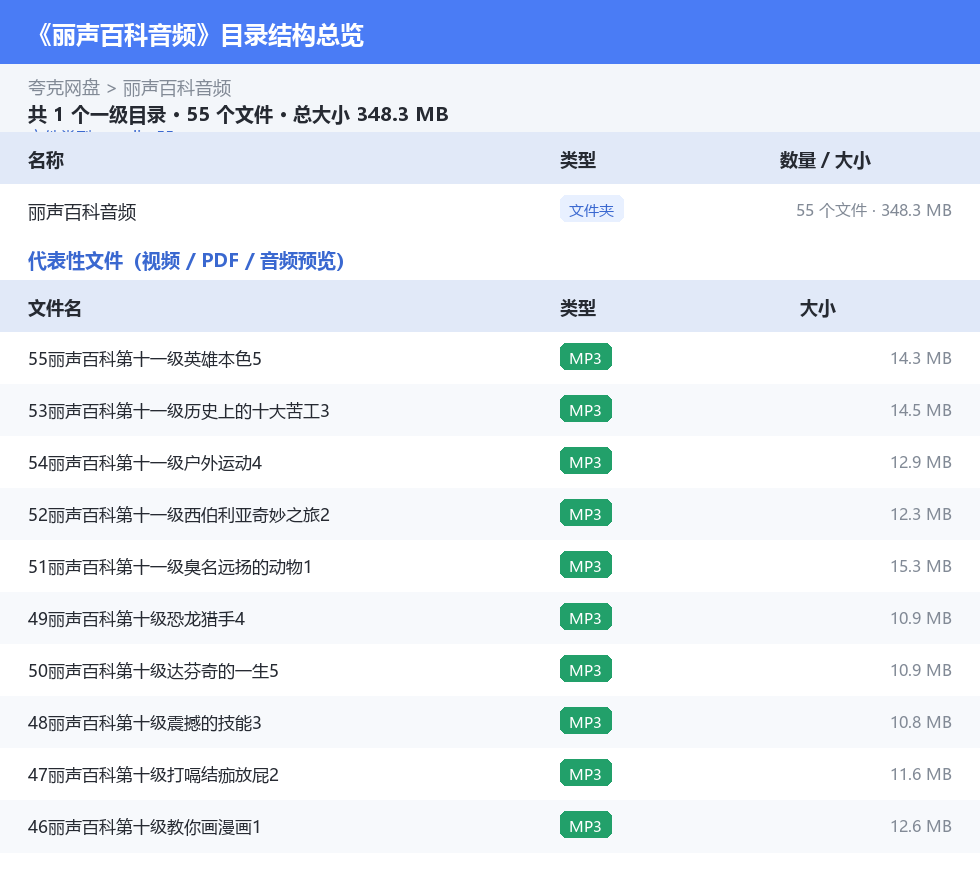The image size is (980, 884).
Task: Click the 文件名 column header
Action: pyautogui.click(x=54, y=308)
